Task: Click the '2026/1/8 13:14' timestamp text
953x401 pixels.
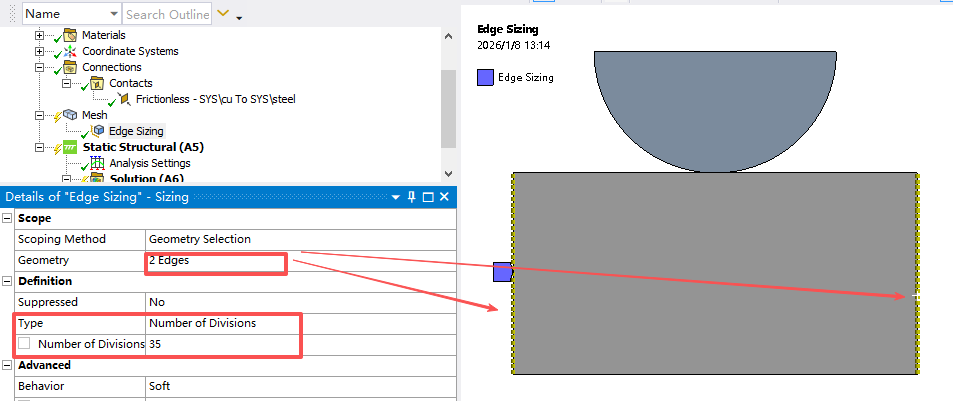Action: pyautogui.click(x=514, y=45)
